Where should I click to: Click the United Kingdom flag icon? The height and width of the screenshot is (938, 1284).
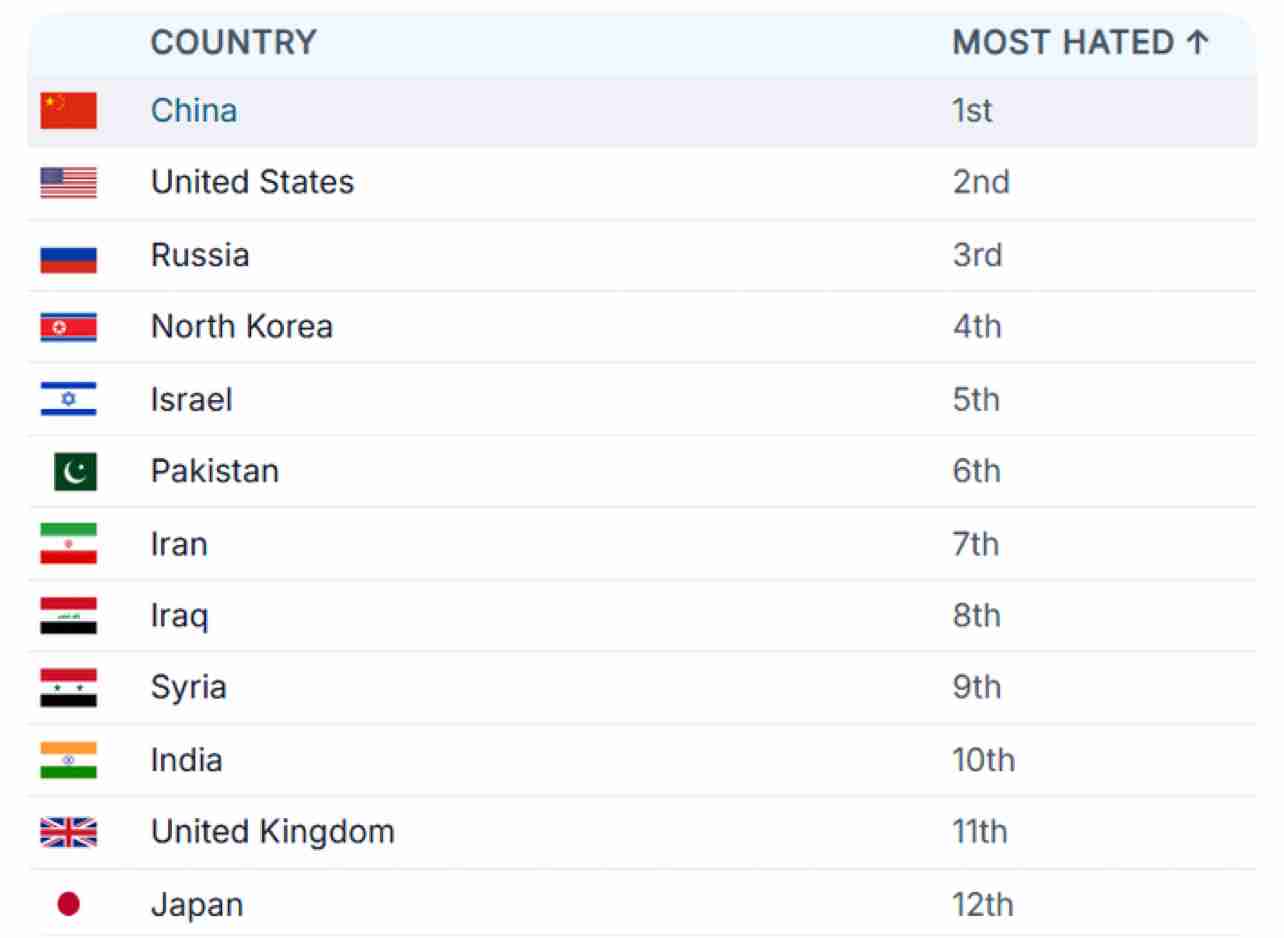68,832
